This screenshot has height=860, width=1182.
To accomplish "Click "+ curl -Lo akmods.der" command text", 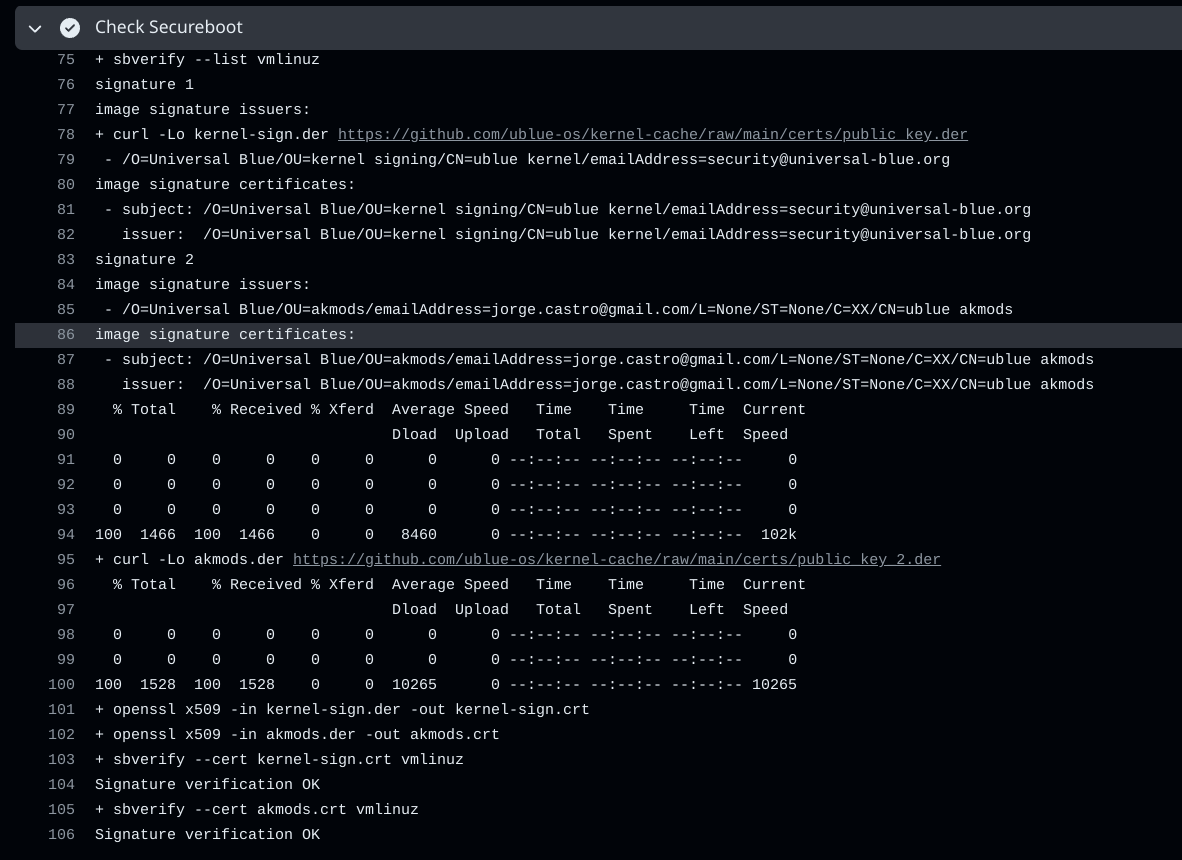I will pos(189,559).
